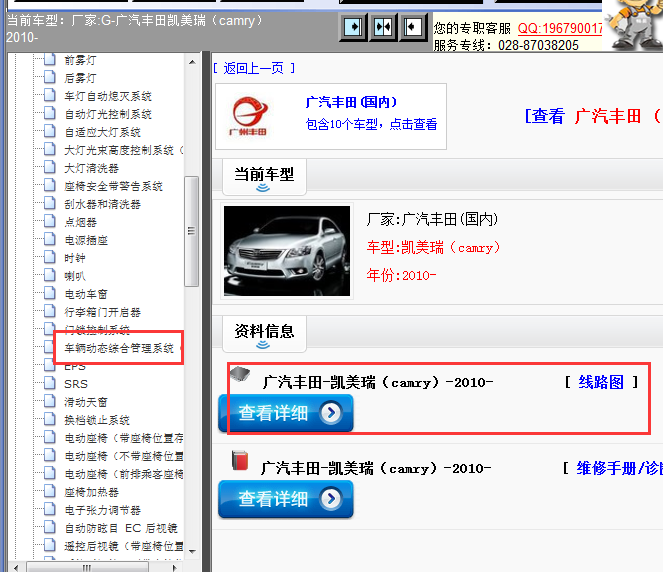Click the SRS page icon
663x572 pixels.
point(50,383)
